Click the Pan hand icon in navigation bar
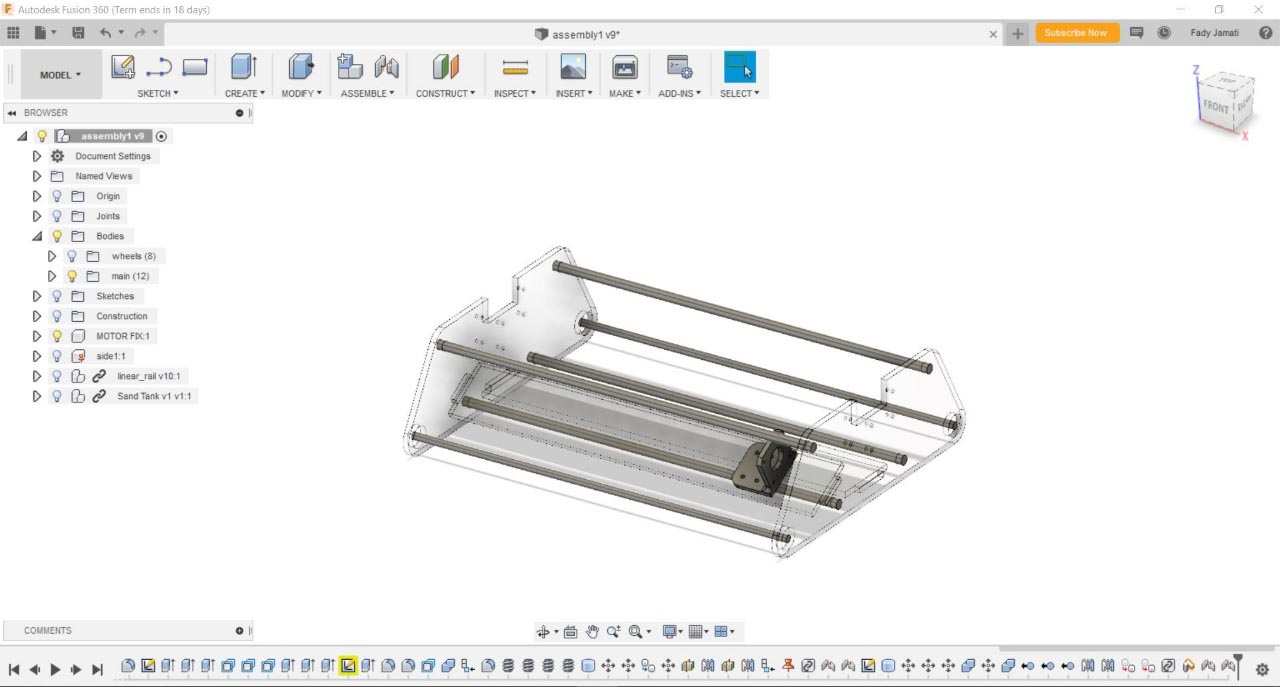Viewport: 1280px width, 687px height. click(592, 631)
